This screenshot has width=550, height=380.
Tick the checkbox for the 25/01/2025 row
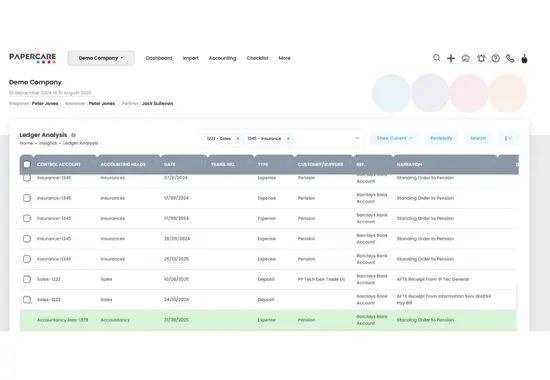click(27, 259)
